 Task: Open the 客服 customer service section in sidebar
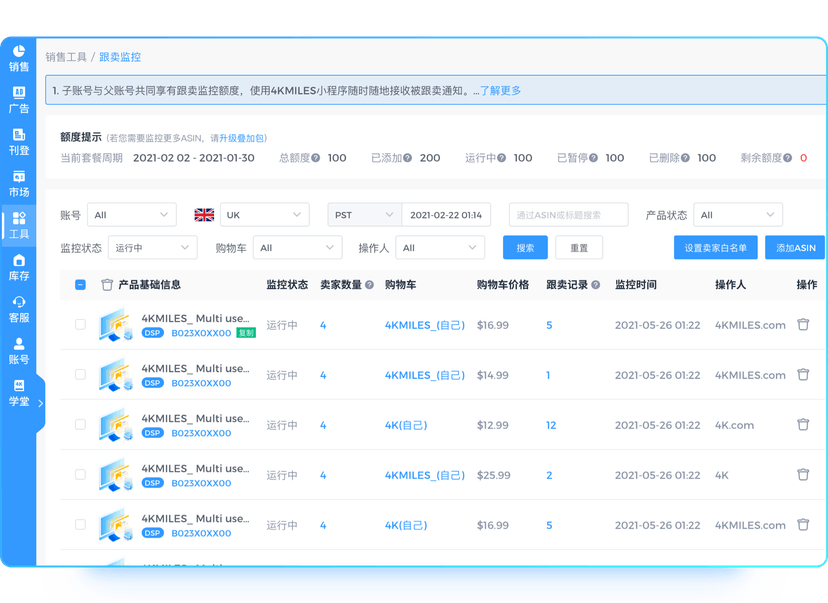(18, 309)
